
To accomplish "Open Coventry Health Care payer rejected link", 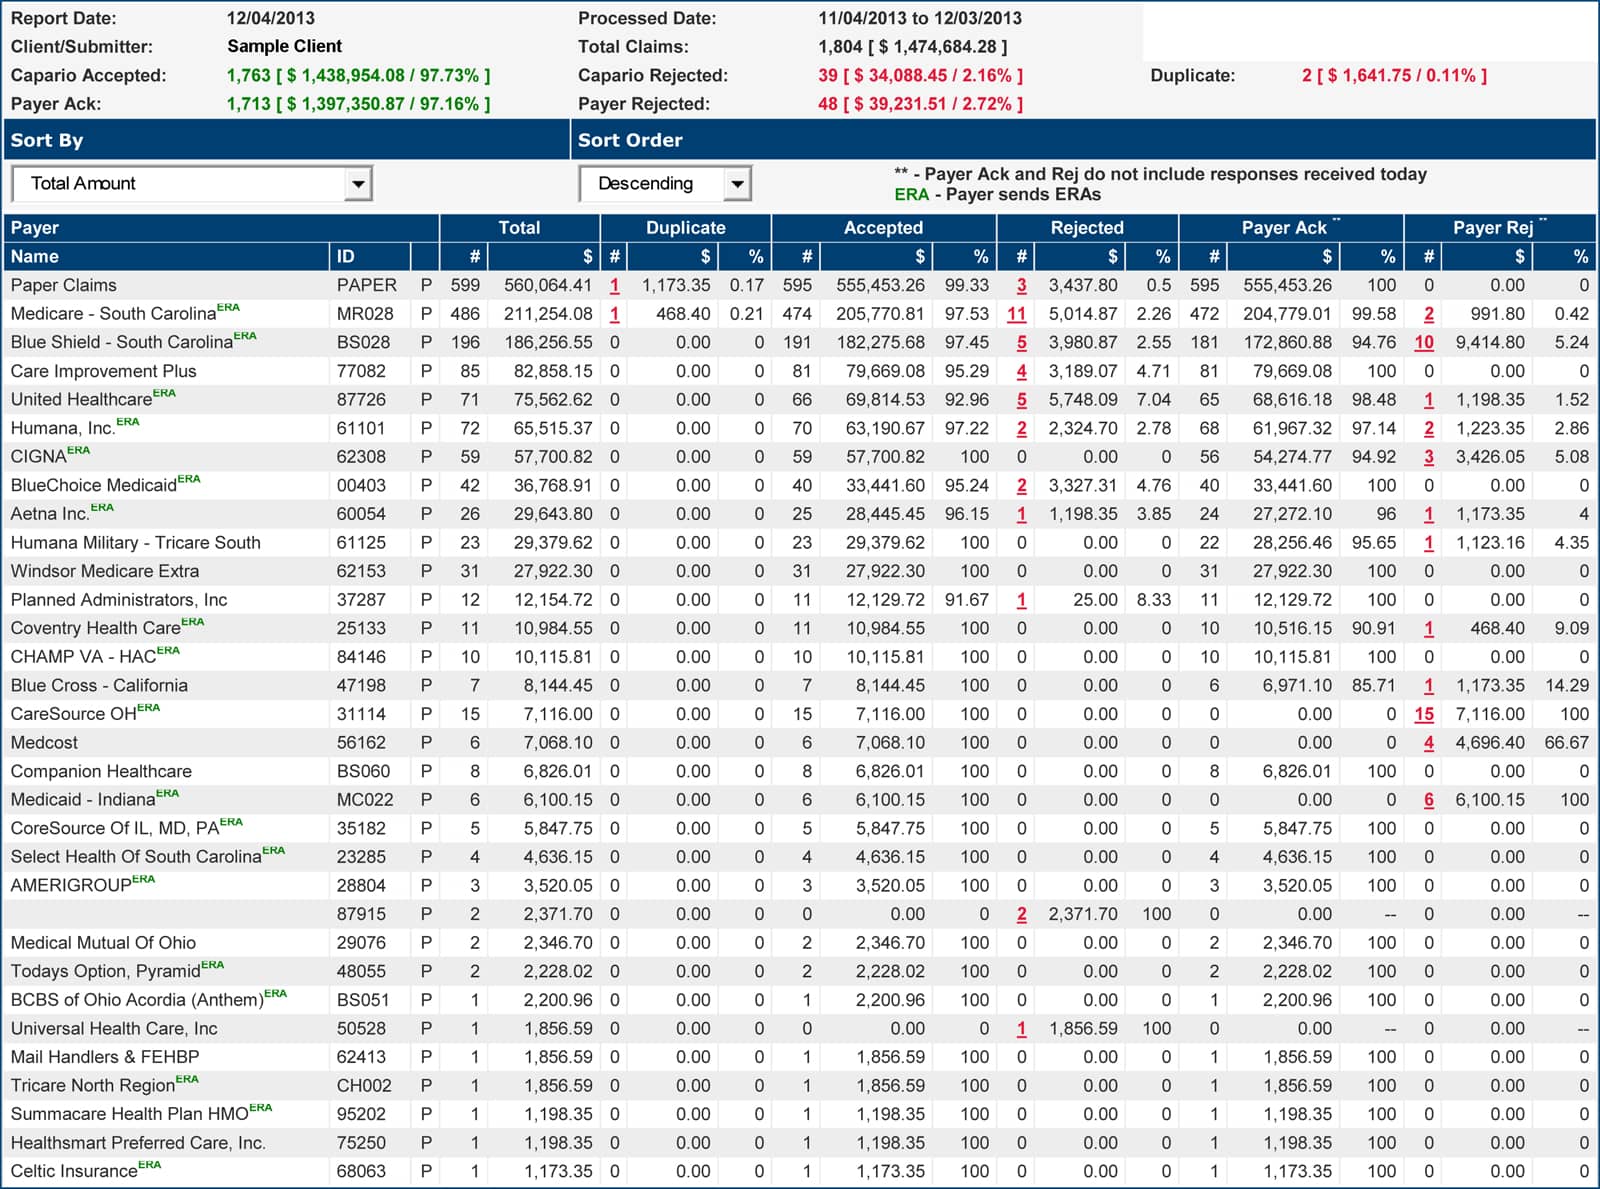I will pyautogui.click(x=1428, y=628).
